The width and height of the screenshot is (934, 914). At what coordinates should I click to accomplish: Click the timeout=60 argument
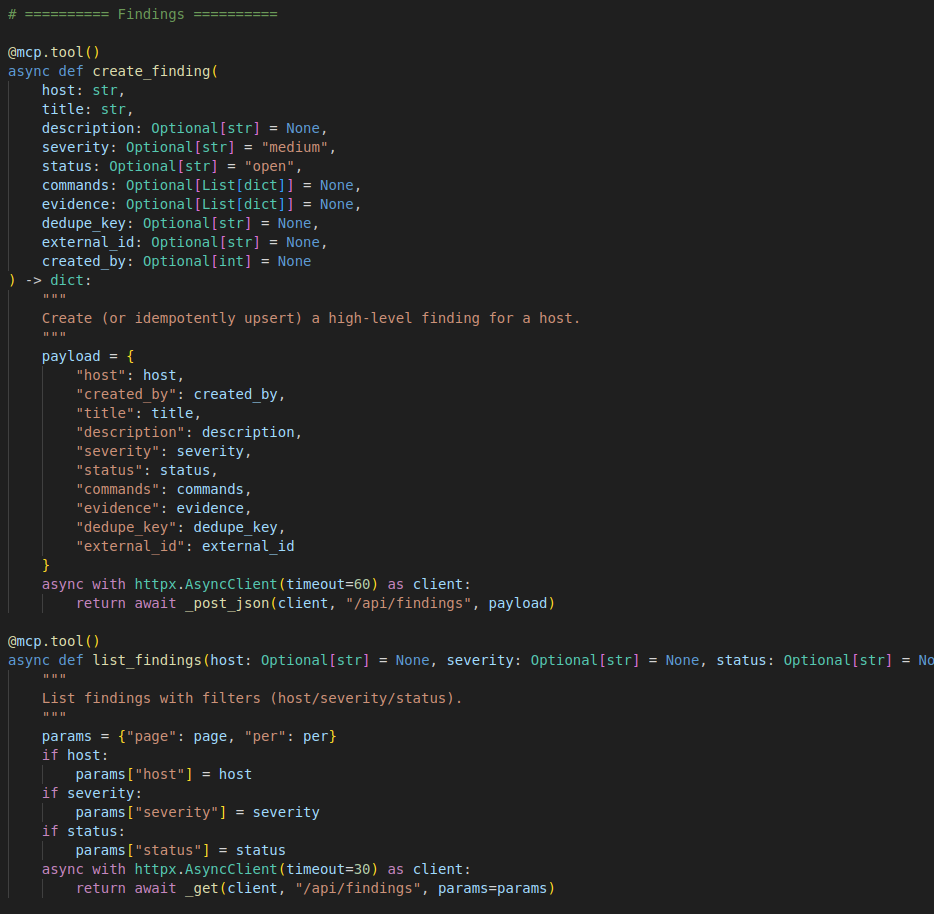coord(329,584)
